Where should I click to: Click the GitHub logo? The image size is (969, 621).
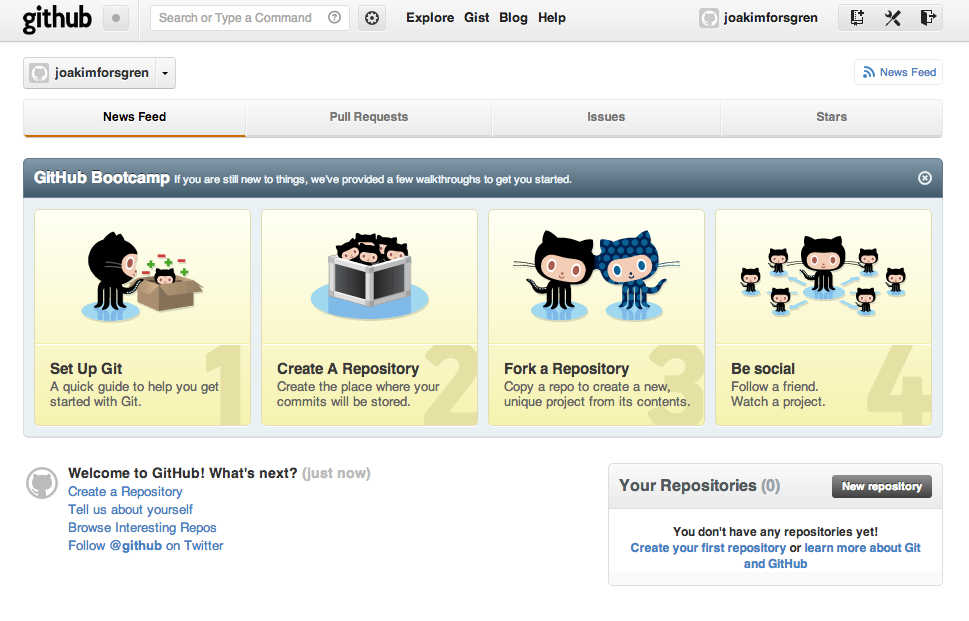pyautogui.click(x=57, y=19)
